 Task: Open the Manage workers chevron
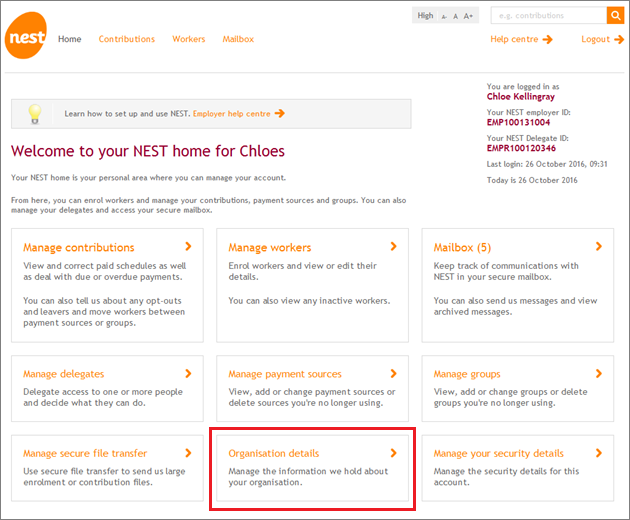393,246
